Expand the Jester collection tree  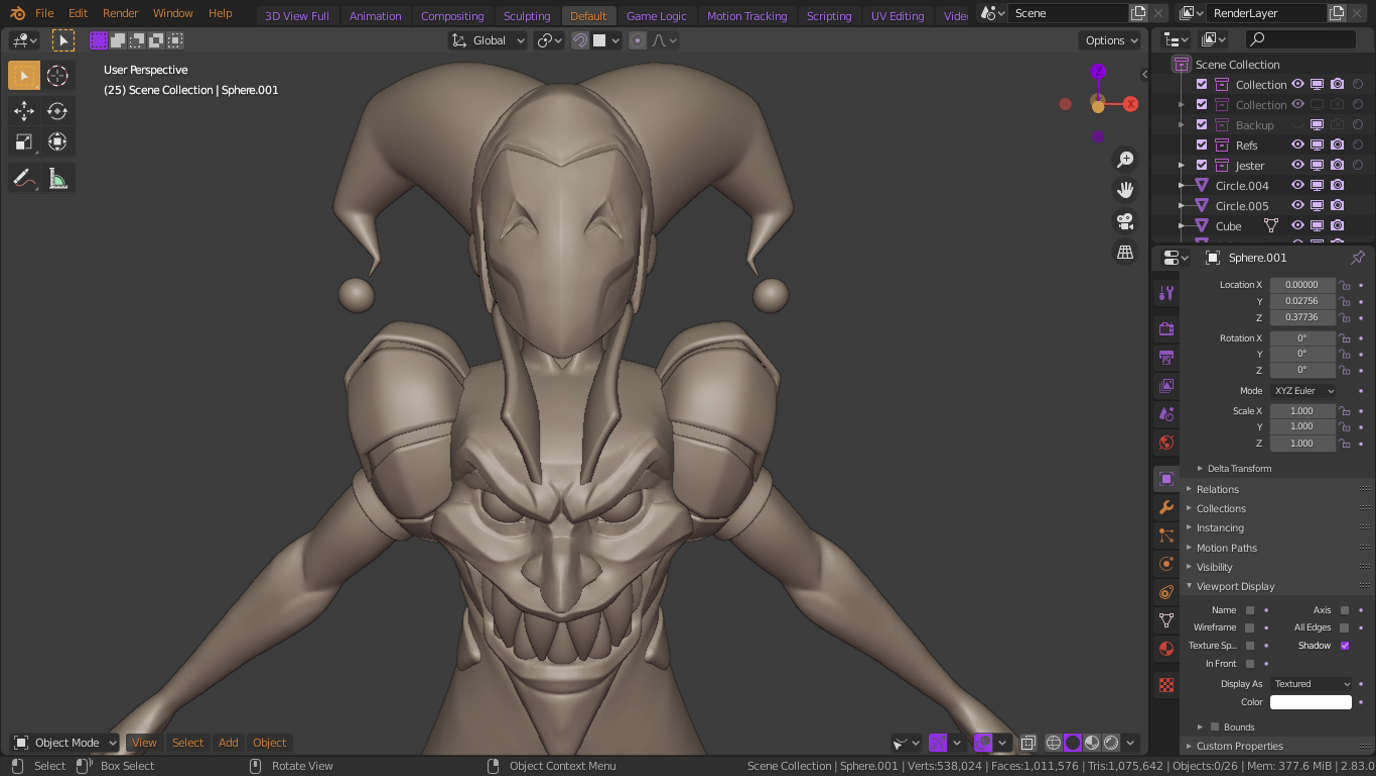tap(1181, 166)
